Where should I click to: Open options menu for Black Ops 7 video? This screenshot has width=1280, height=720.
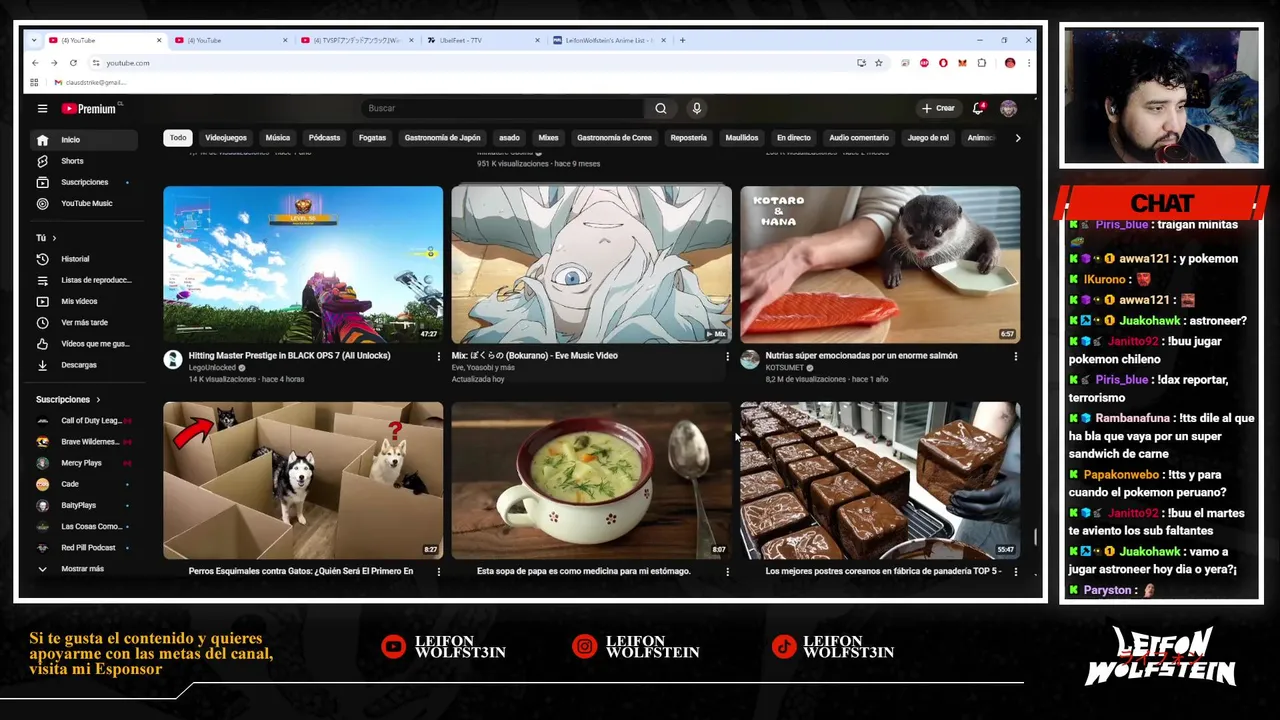pos(438,356)
